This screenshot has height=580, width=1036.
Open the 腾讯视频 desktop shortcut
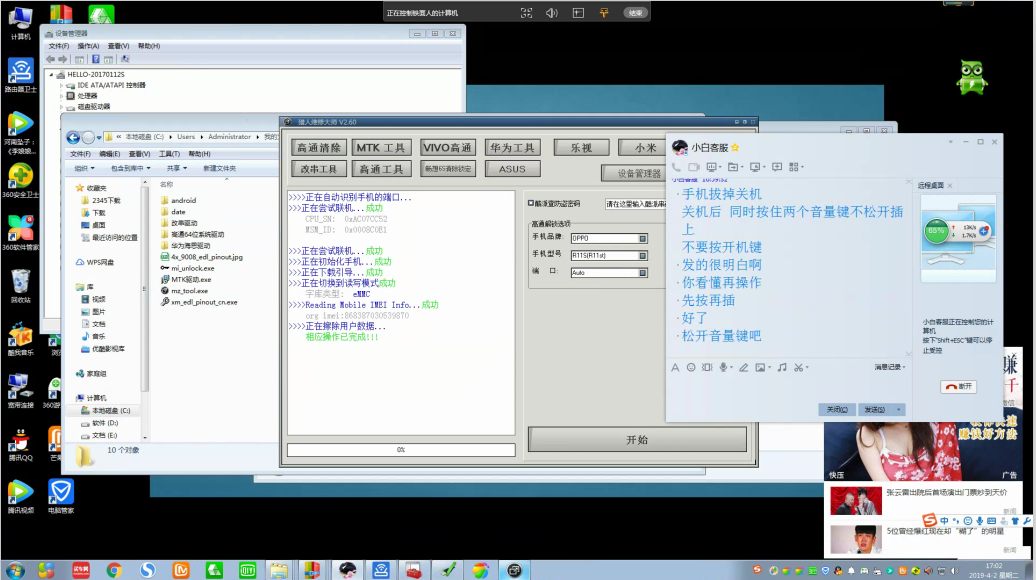pos(20,496)
